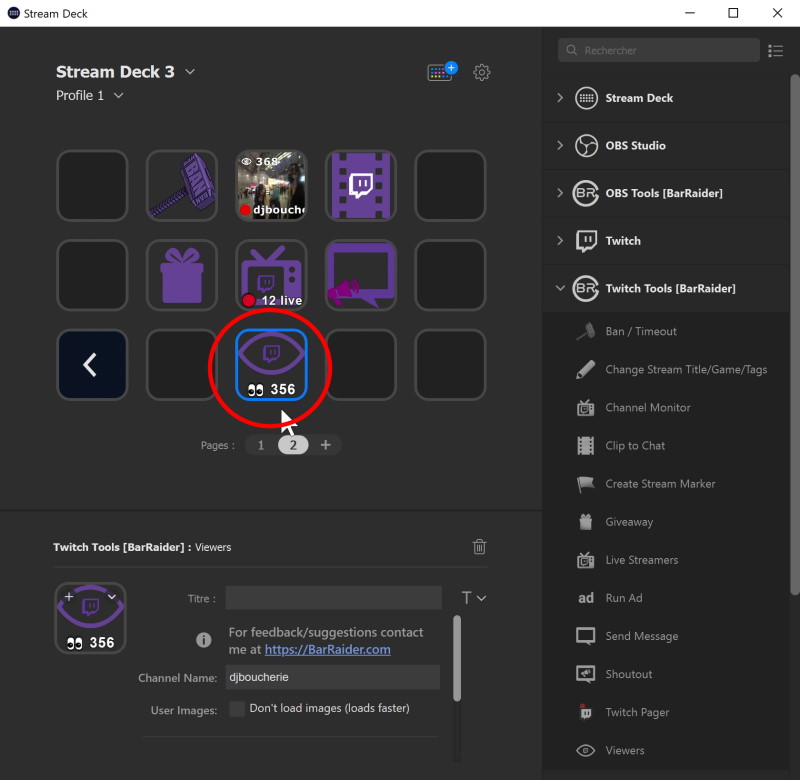The height and width of the screenshot is (780, 800).
Task: Open the Stream Deck Store keyboard icon
Action: click(440, 72)
